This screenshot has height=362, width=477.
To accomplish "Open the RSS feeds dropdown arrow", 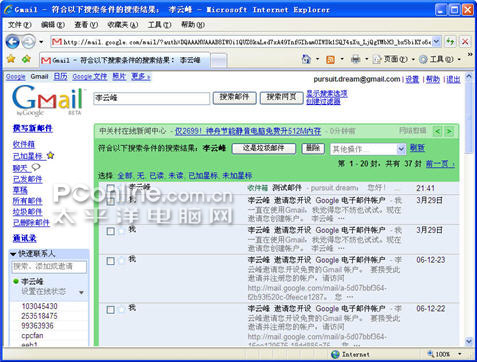I will [342, 59].
